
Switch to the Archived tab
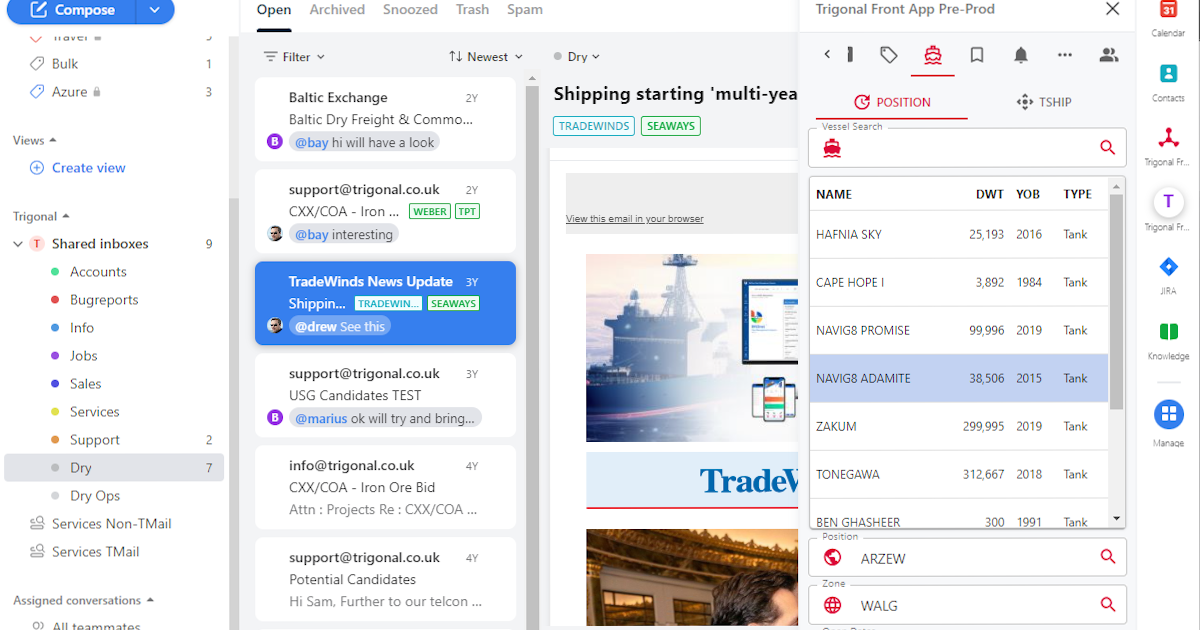coord(337,10)
